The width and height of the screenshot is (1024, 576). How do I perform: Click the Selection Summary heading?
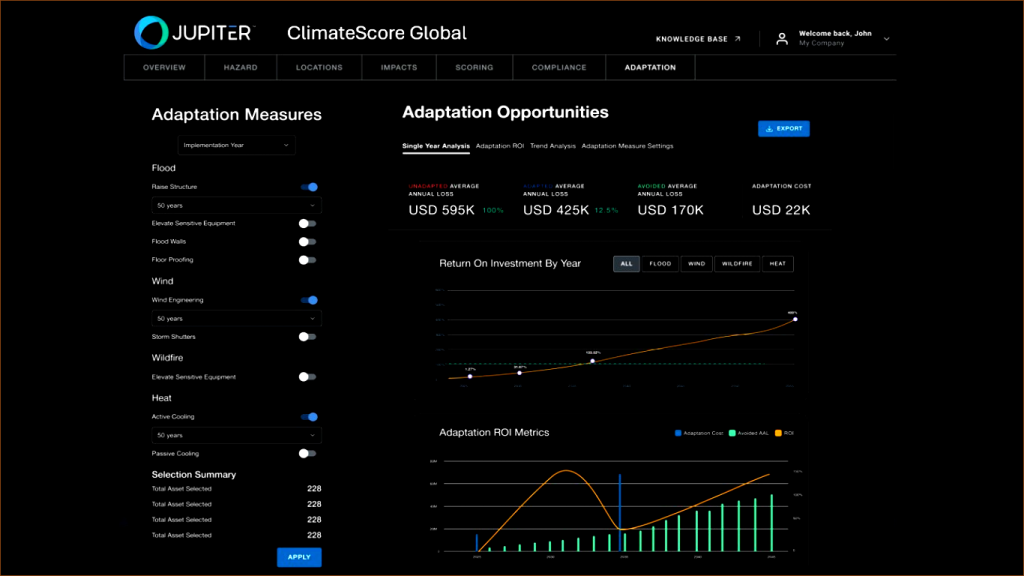pos(194,475)
